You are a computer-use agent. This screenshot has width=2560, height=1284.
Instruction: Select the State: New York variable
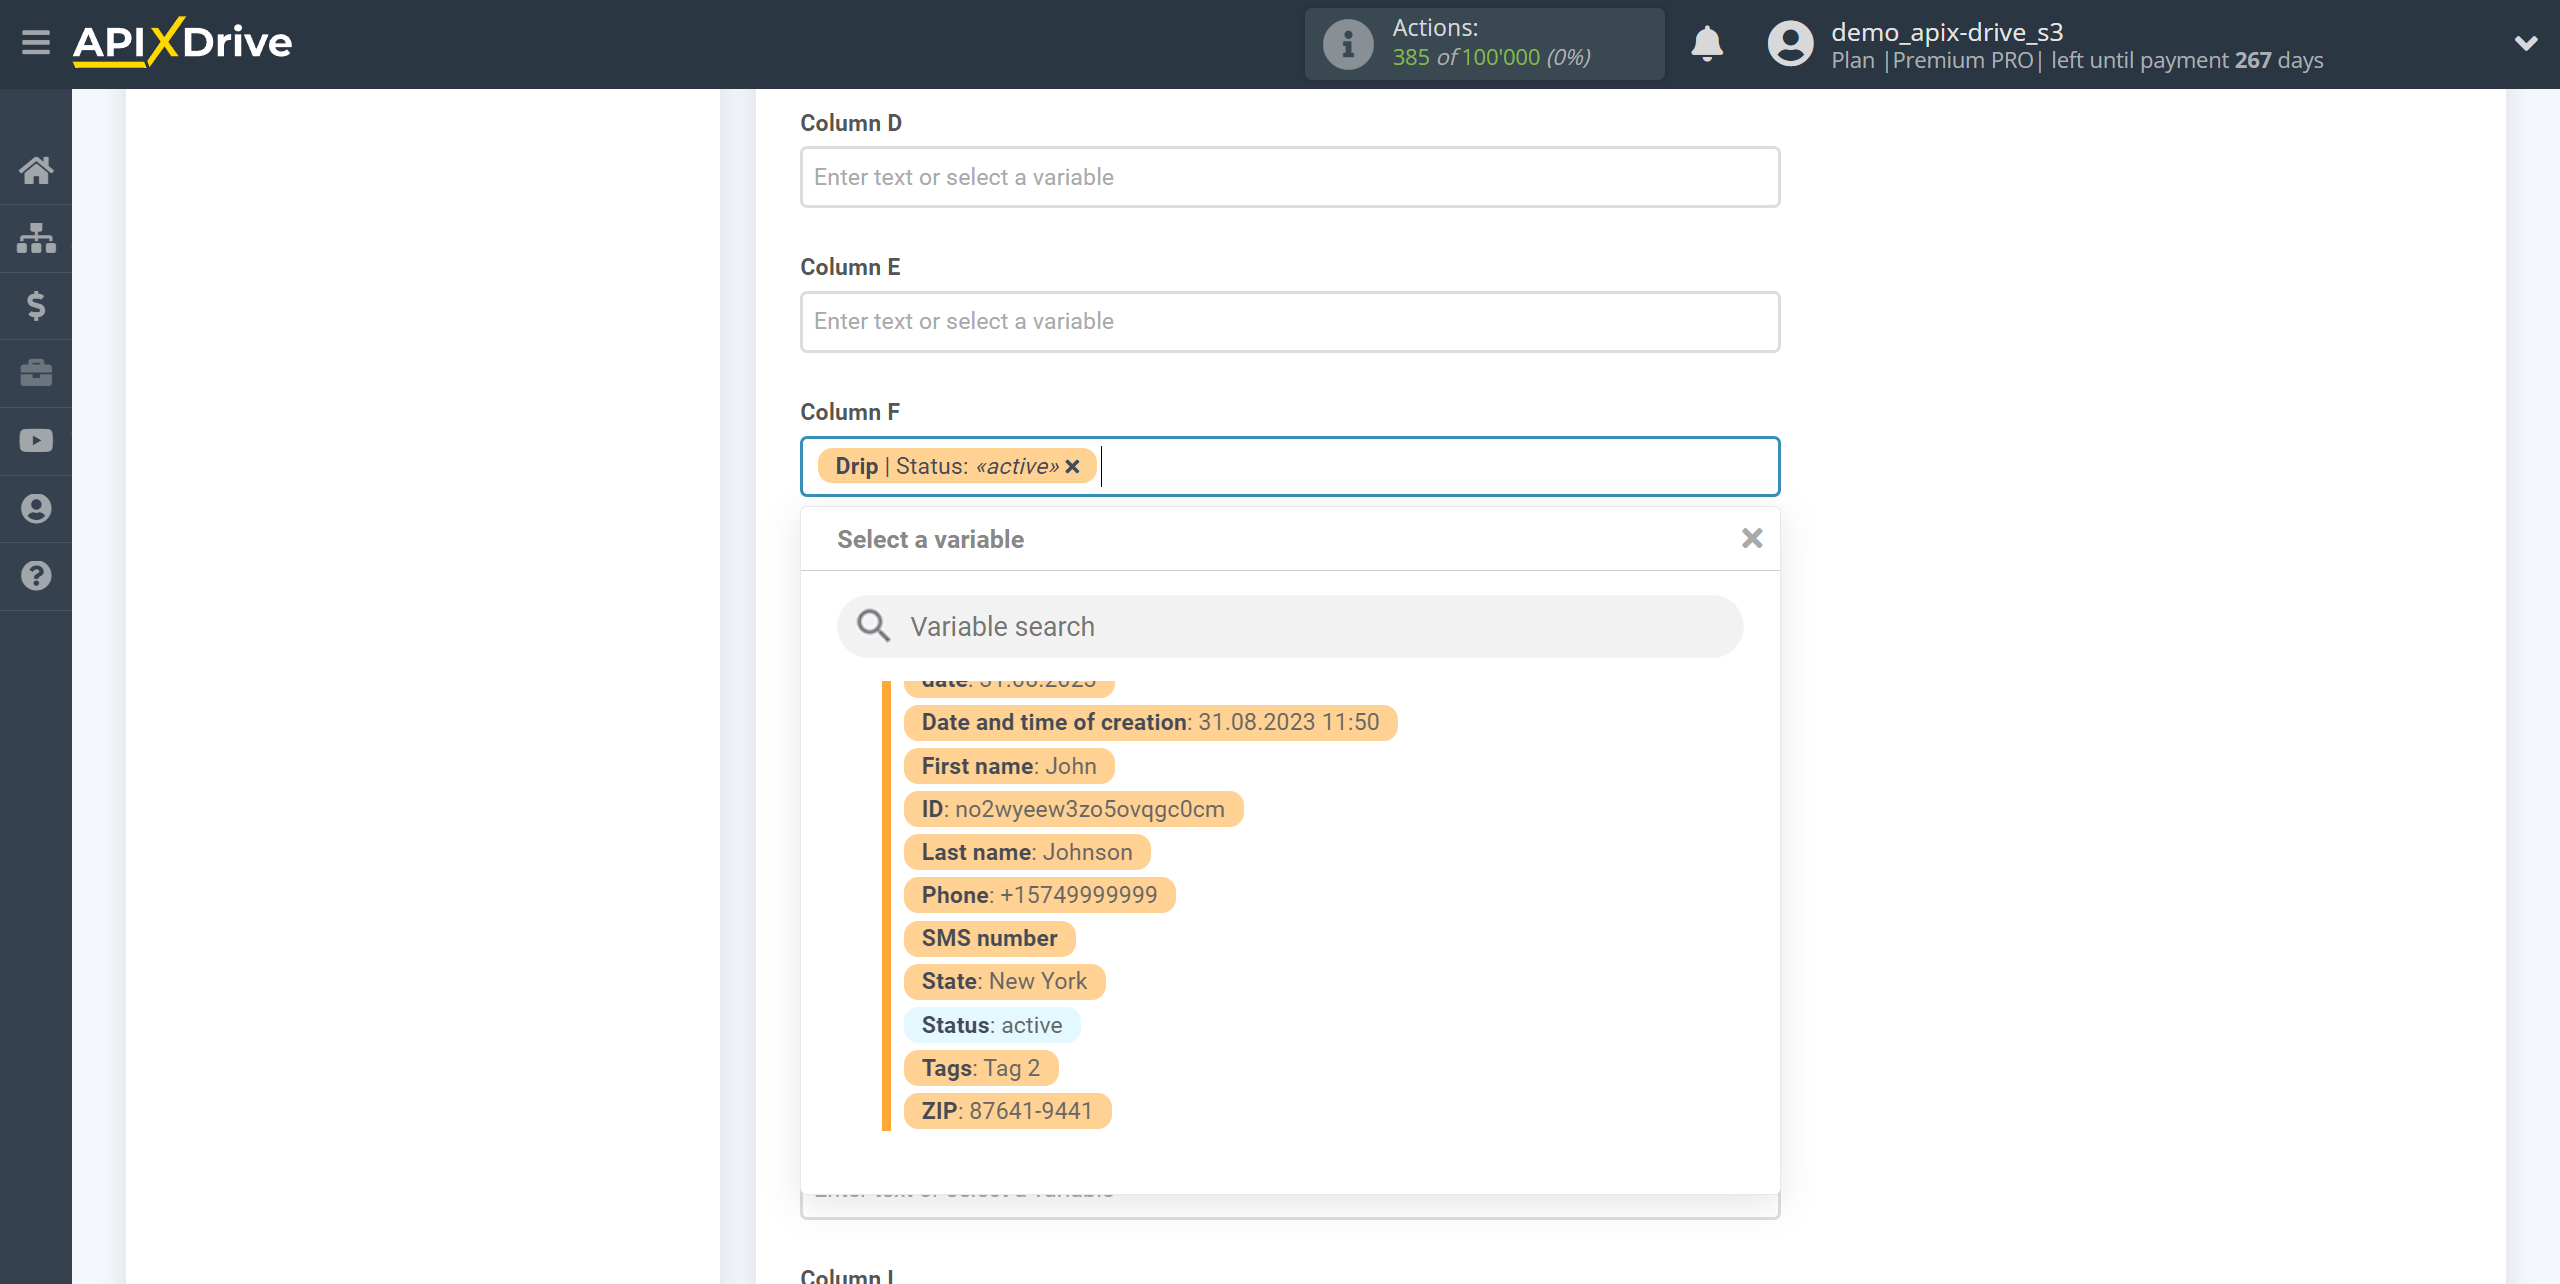pos(1004,981)
